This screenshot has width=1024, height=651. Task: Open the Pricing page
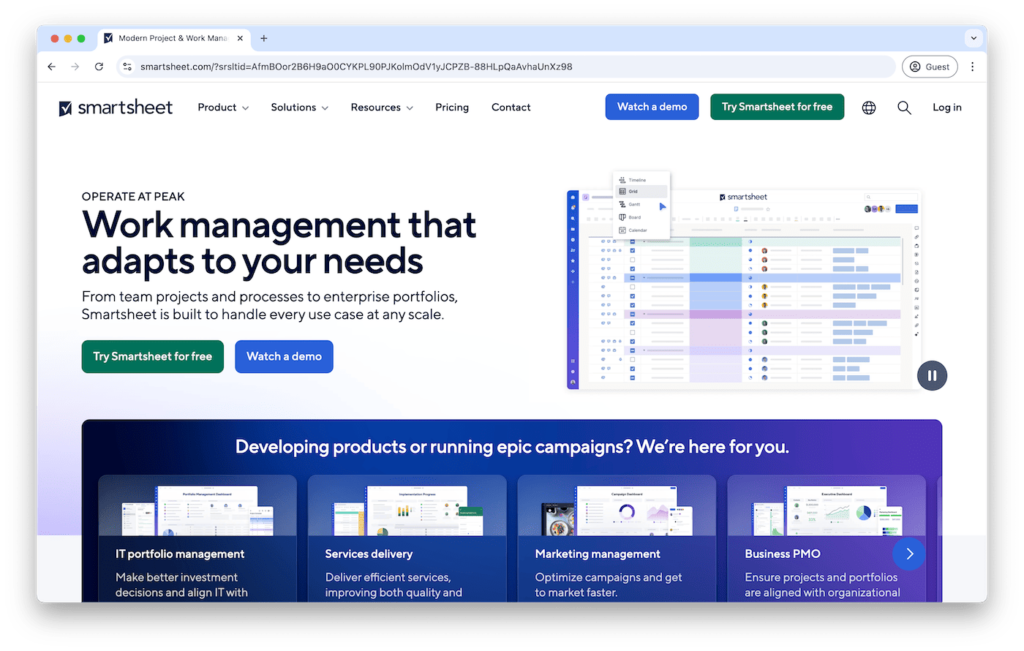[452, 108]
